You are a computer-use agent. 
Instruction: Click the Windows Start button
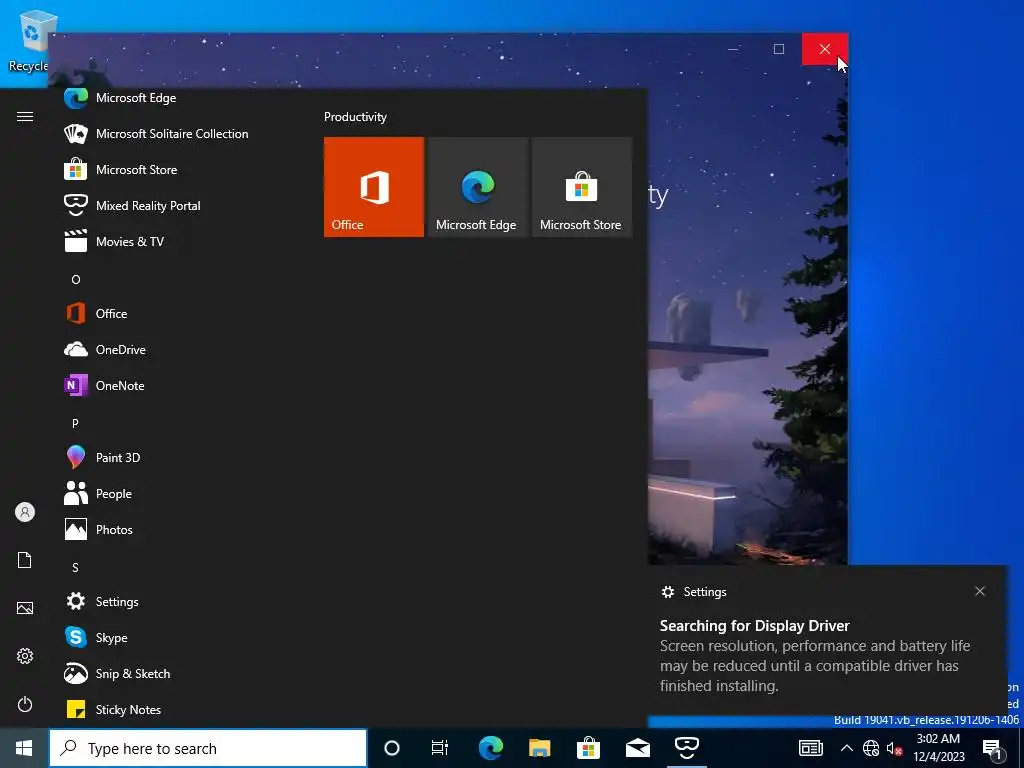(x=24, y=748)
